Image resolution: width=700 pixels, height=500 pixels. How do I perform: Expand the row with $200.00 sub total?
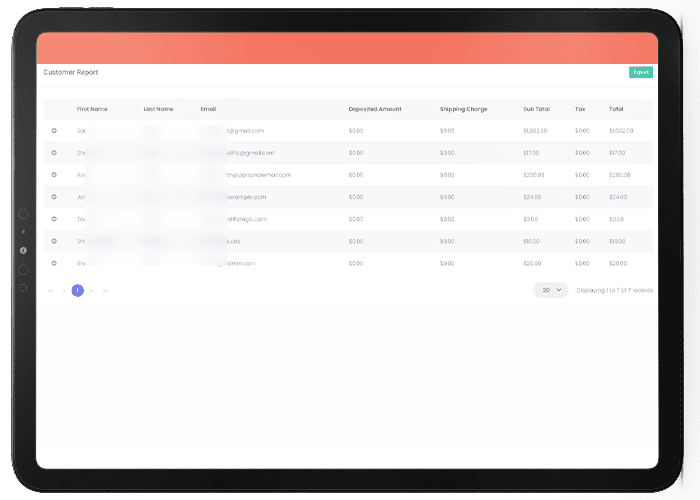[x=54, y=174]
